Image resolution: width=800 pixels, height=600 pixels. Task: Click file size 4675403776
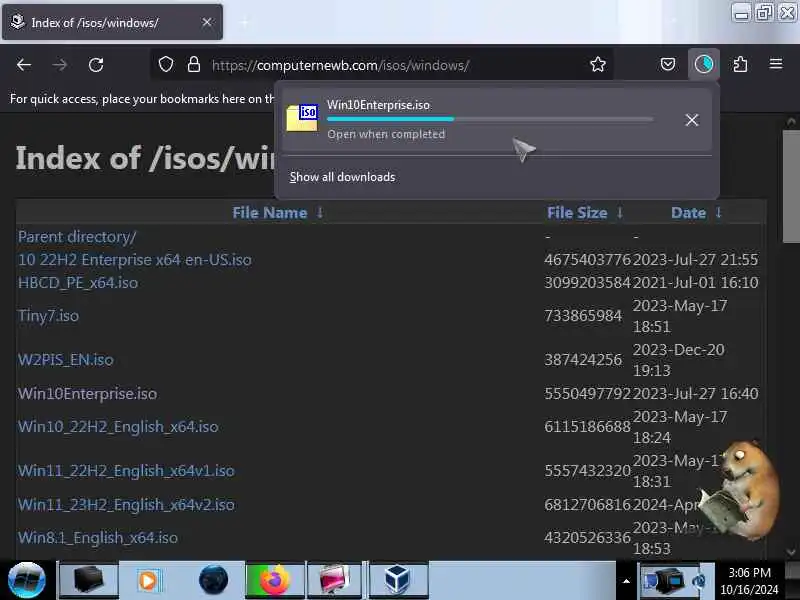click(x=587, y=260)
